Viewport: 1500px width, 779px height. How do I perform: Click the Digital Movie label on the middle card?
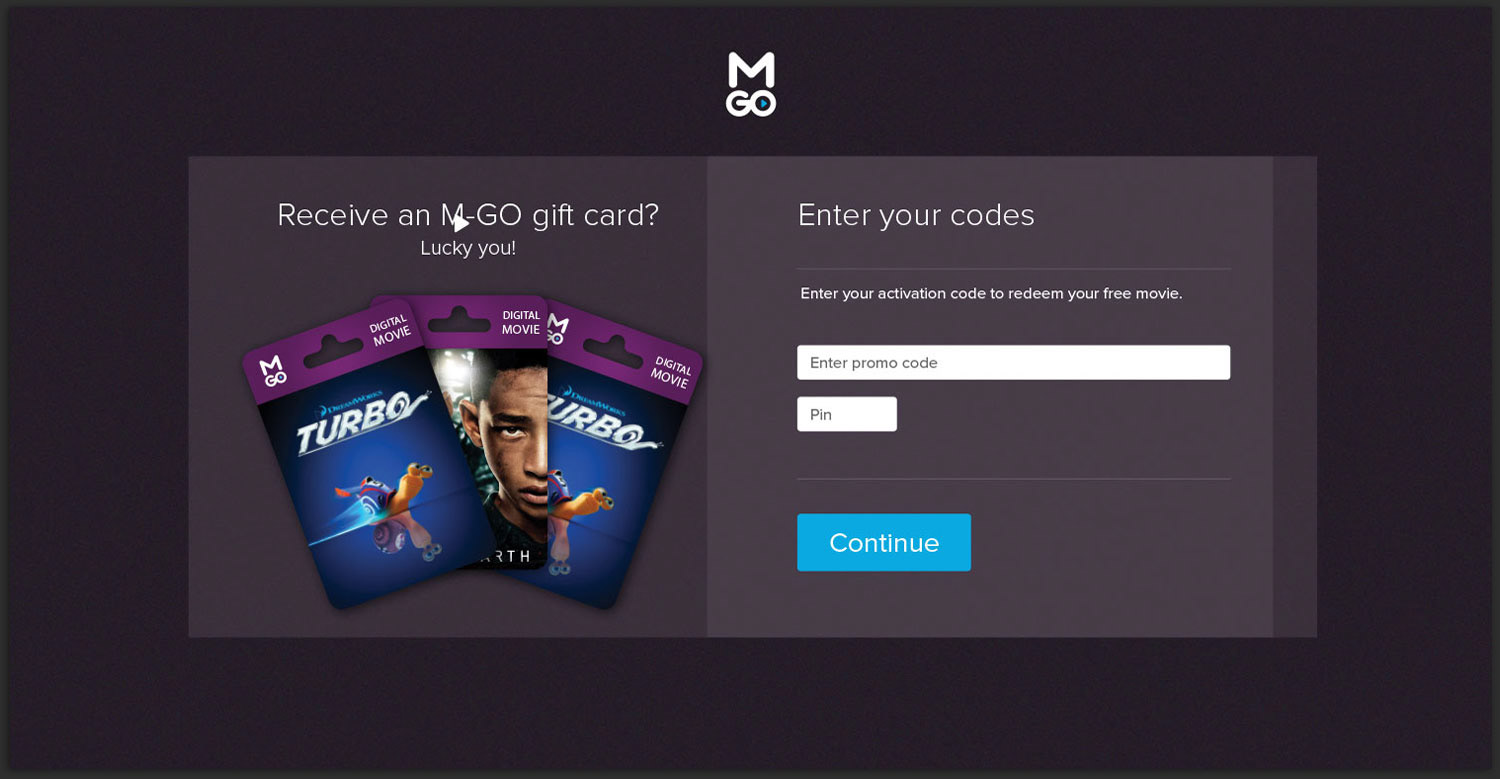(x=521, y=322)
